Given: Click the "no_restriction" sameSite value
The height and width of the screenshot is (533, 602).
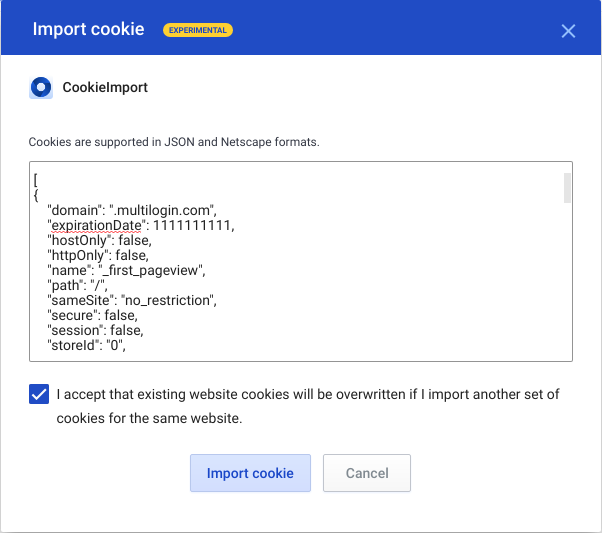Looking at the screenshot, I should [x=169, y=301].
